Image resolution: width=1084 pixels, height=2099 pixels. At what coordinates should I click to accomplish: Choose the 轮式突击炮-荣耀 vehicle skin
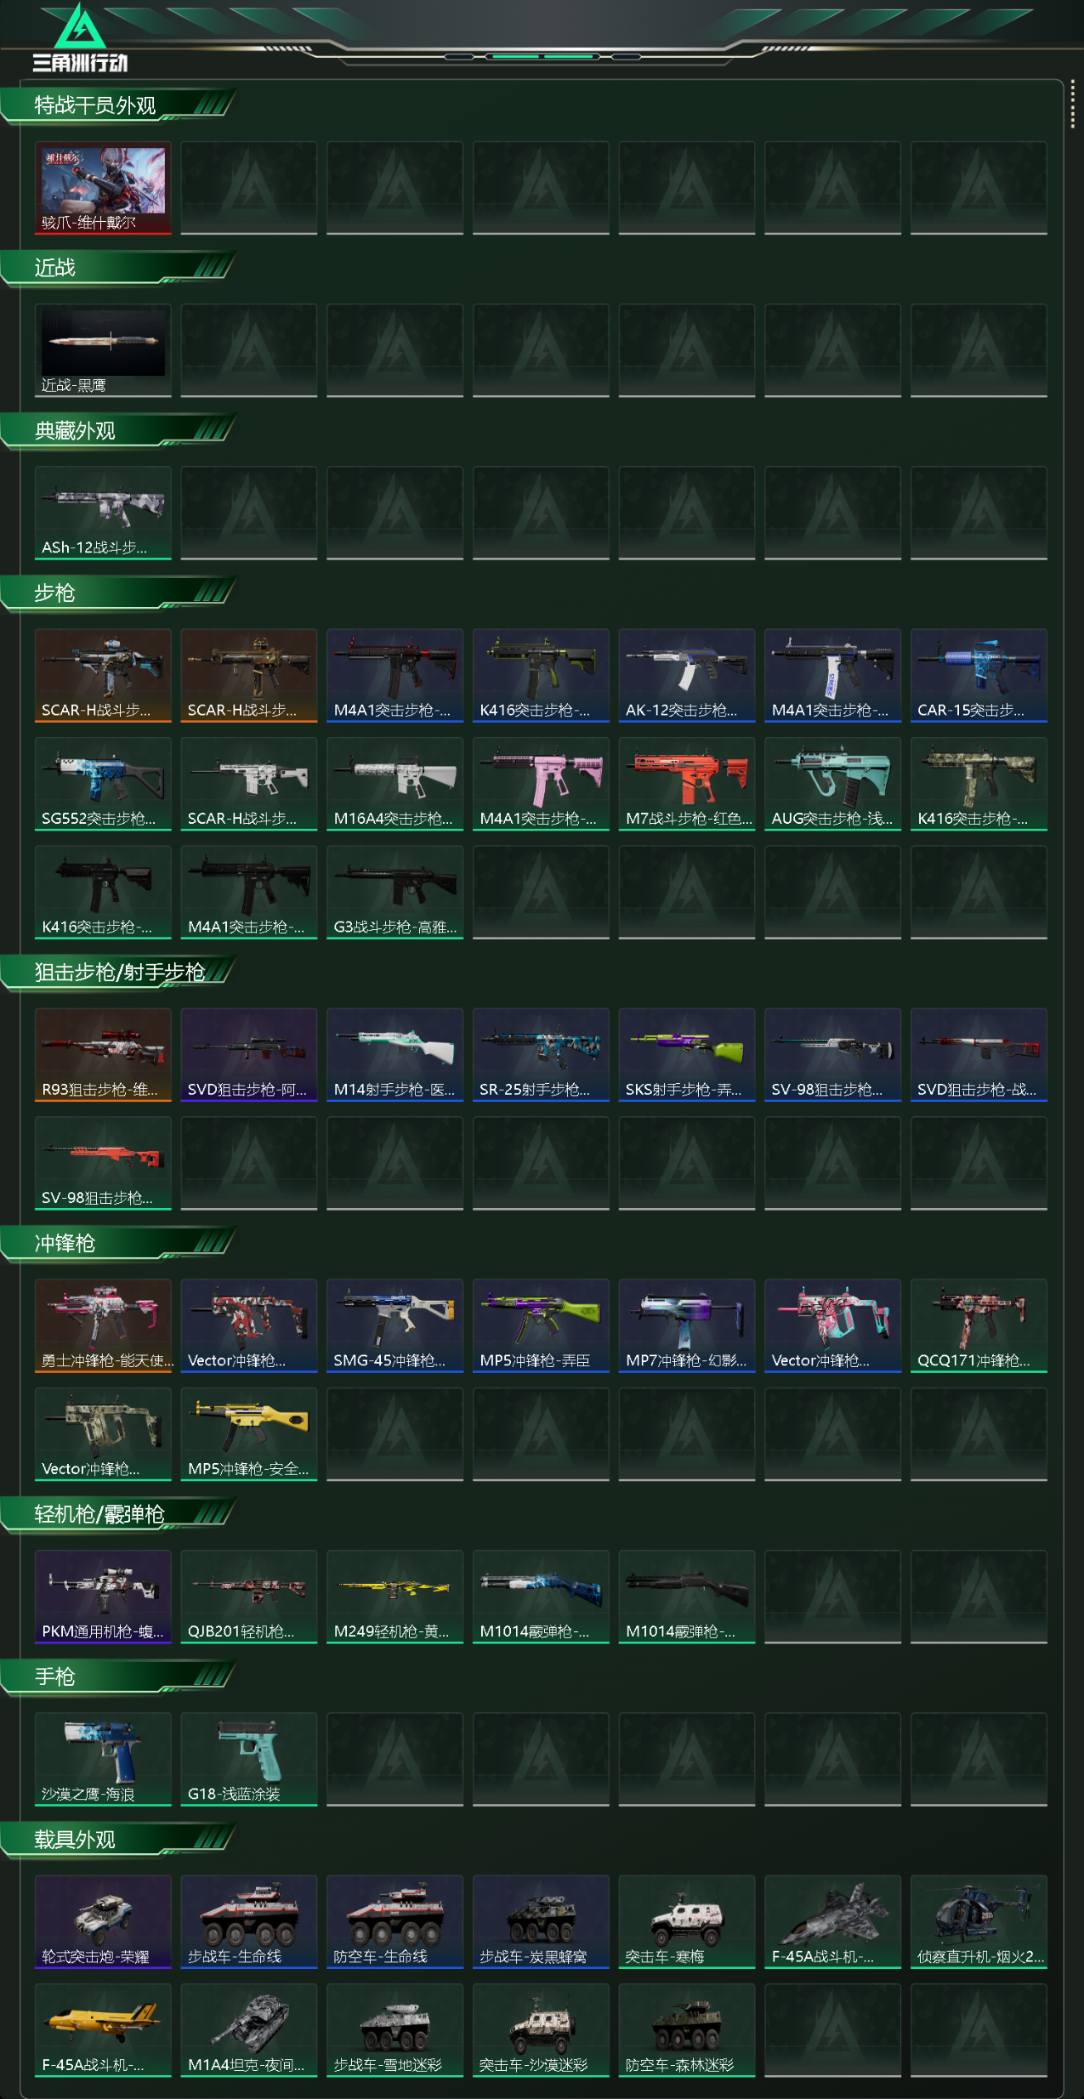pyautogui.click(x=103, y=1922)
